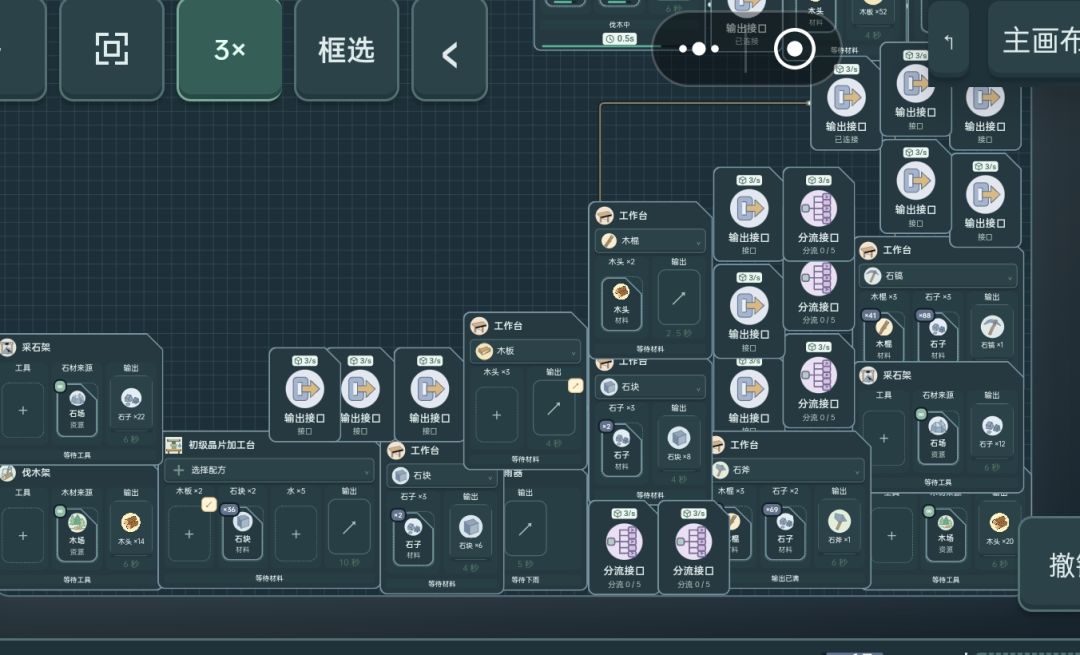Screen dimensions: 1080x655
Task: Click the 石镐 ×1 output slot
Action: 992,333
